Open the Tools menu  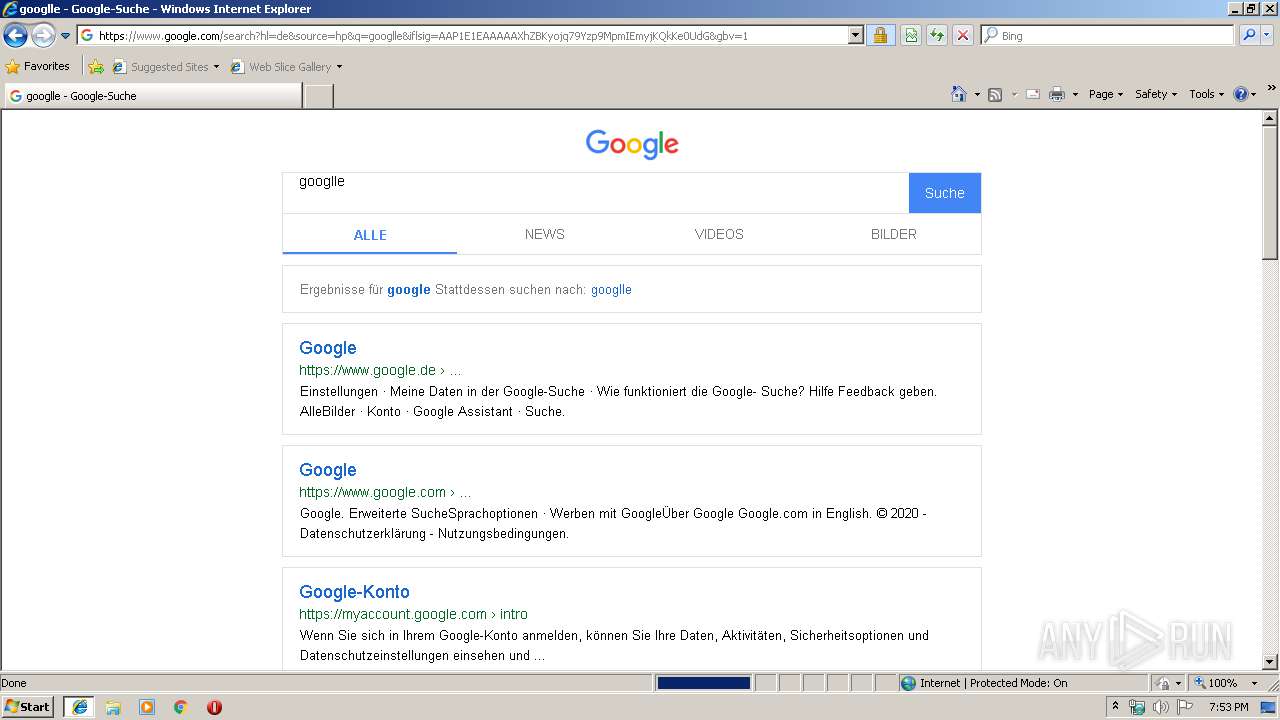(1206, 94)
